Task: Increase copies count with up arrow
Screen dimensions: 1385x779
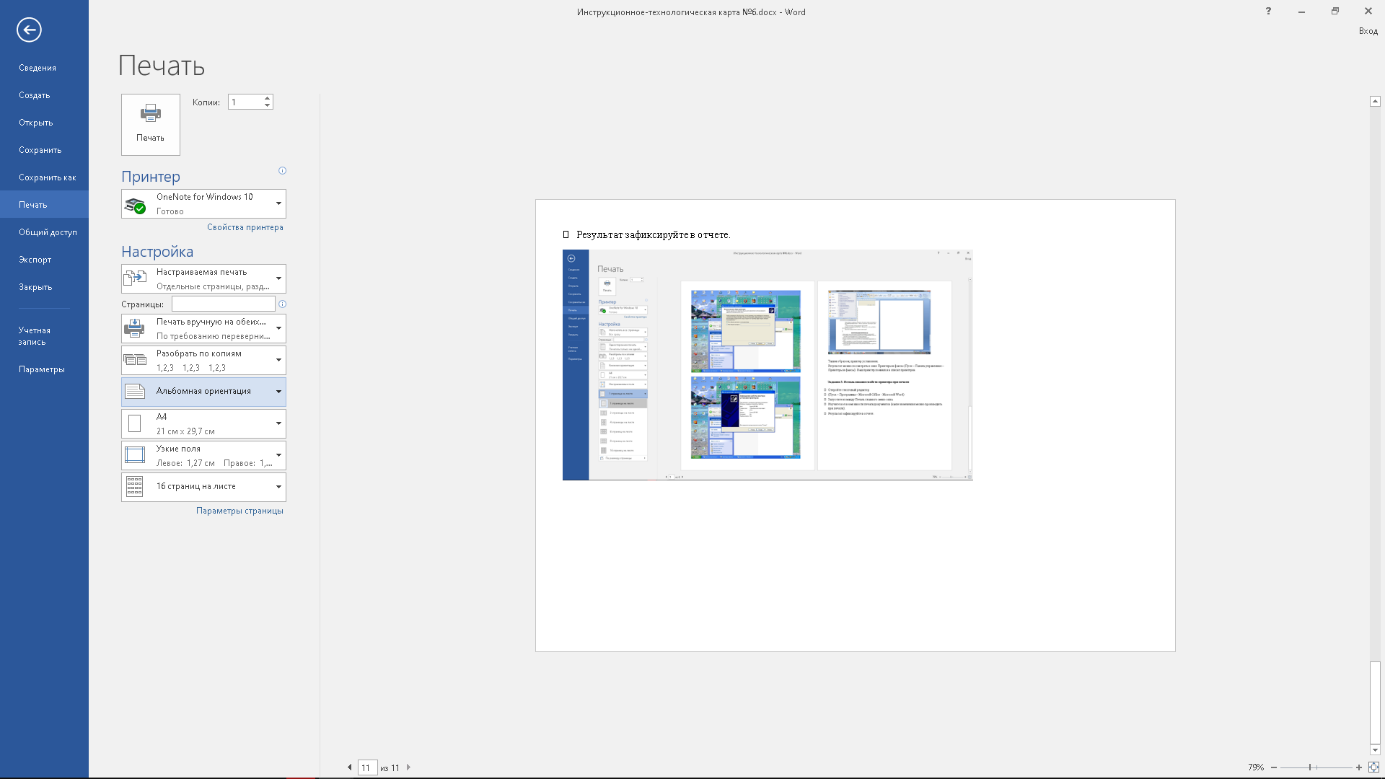Action: 267,98
